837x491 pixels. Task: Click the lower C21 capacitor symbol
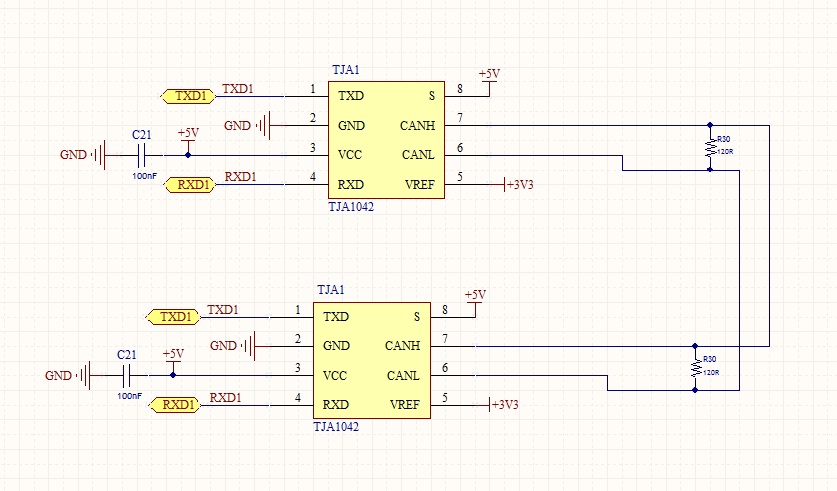point(127,376)
